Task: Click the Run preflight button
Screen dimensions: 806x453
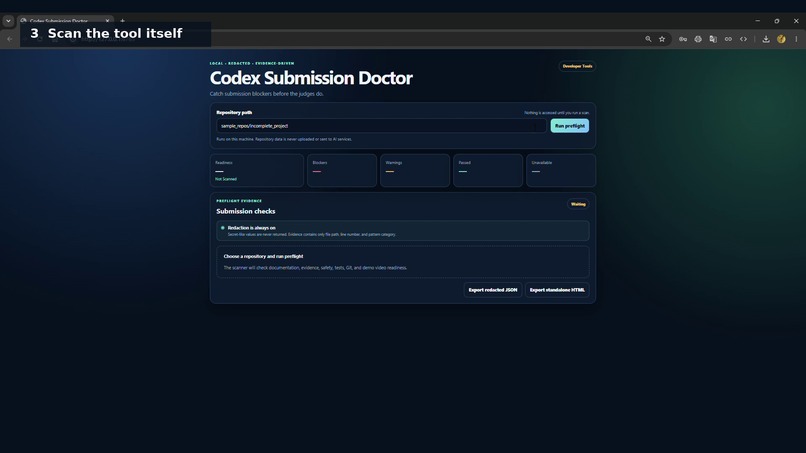Action: (570, 125)
